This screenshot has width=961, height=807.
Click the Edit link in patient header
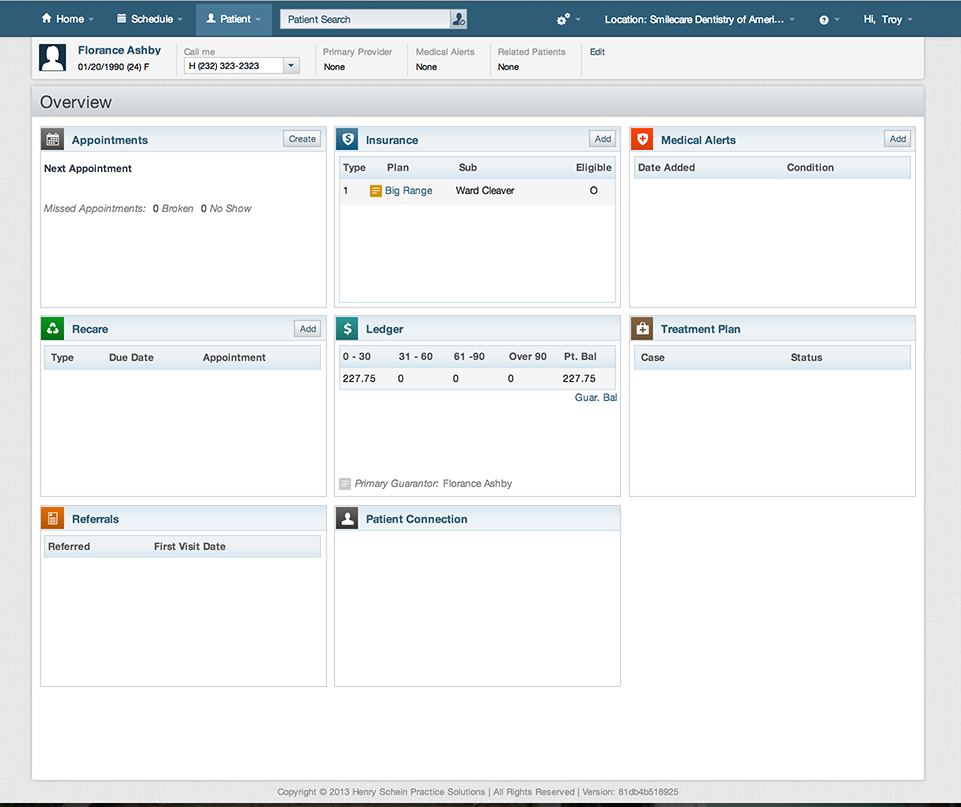[x=598, y=52]
